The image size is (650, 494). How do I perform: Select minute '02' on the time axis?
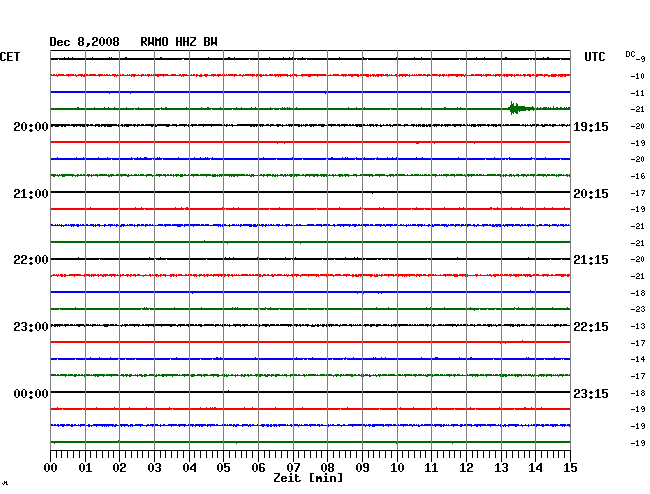tap(119, 468)
